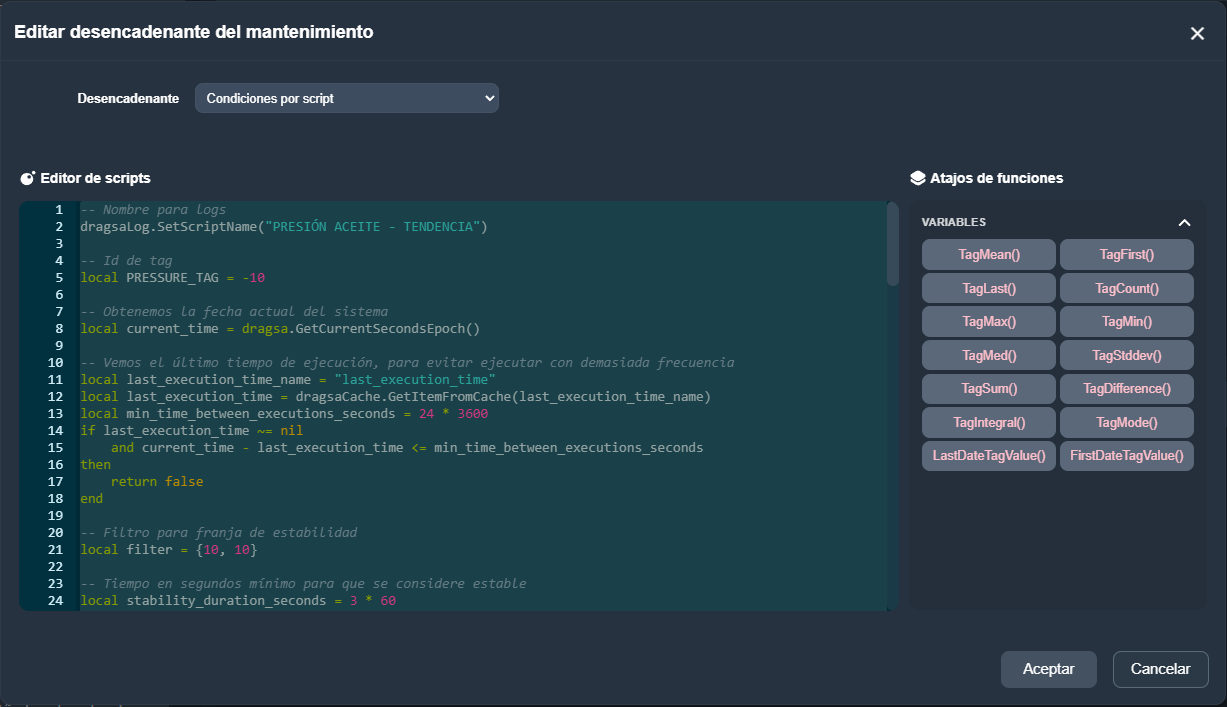Insert the TagMax() function
This screenshot has height=707, width=1227.
tap(988, 322)
